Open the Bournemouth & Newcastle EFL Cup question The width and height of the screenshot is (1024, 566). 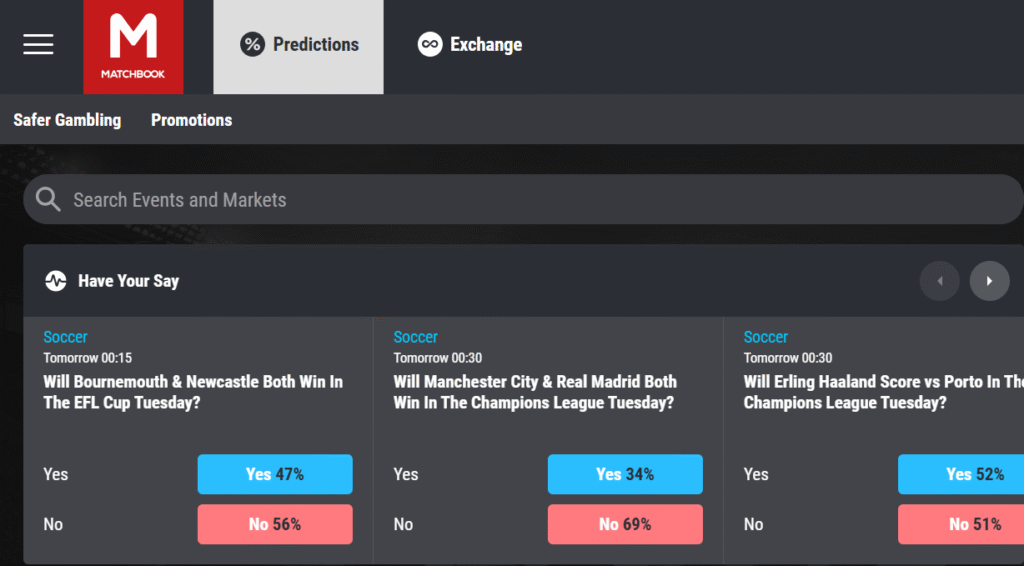coord(193,392)
